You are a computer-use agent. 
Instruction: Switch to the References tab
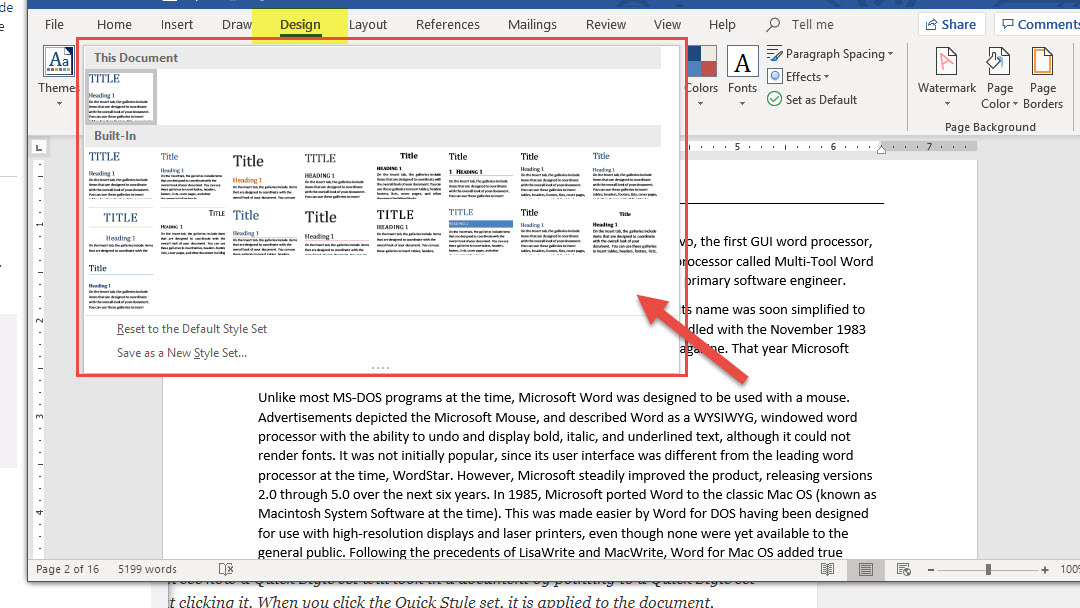[x=447, y=24]
